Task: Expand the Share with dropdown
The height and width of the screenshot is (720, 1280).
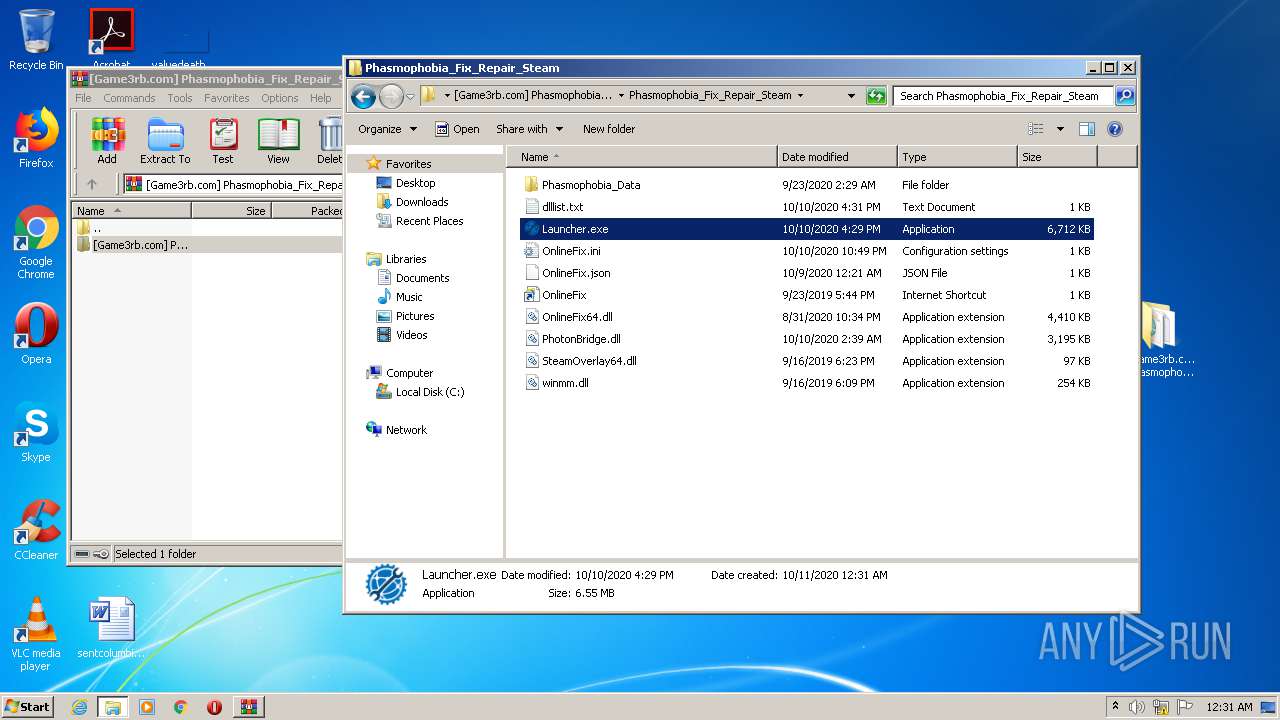Action: point(529,129)
